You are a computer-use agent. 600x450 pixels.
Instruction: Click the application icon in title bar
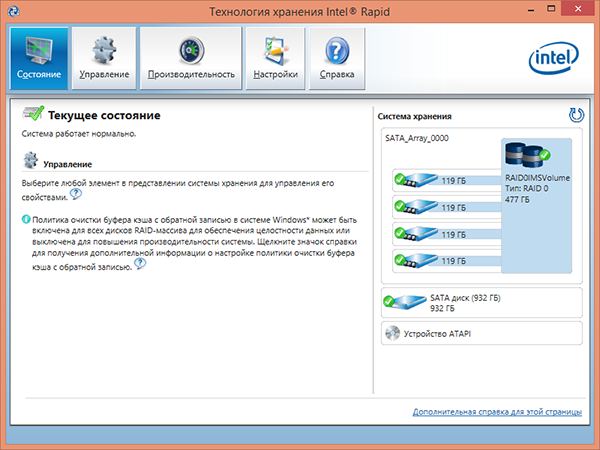click(x=13, y=11)
